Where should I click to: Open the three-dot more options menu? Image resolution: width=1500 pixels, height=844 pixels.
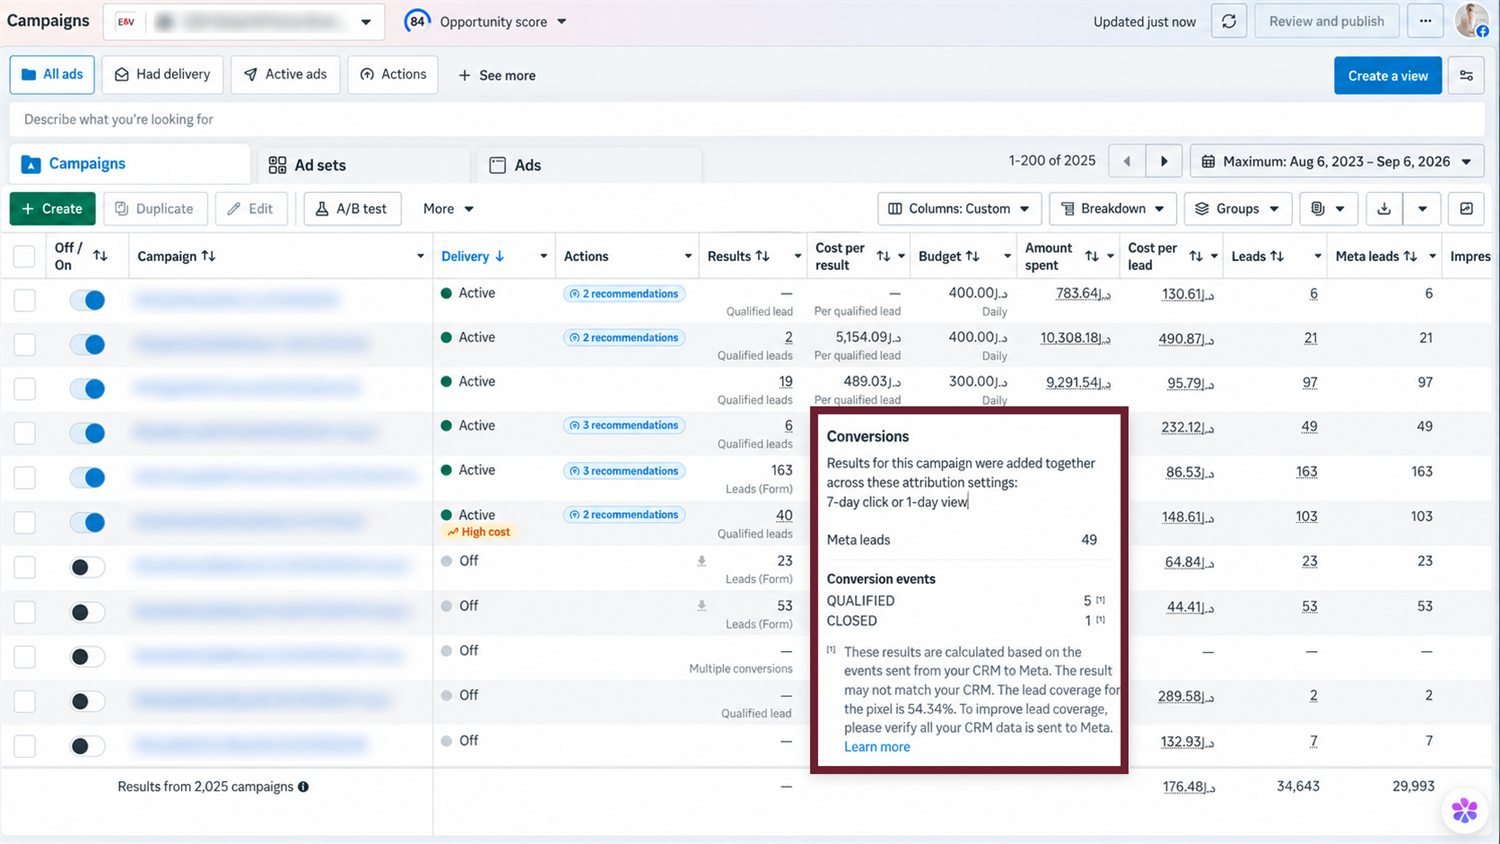(1425, 21)
